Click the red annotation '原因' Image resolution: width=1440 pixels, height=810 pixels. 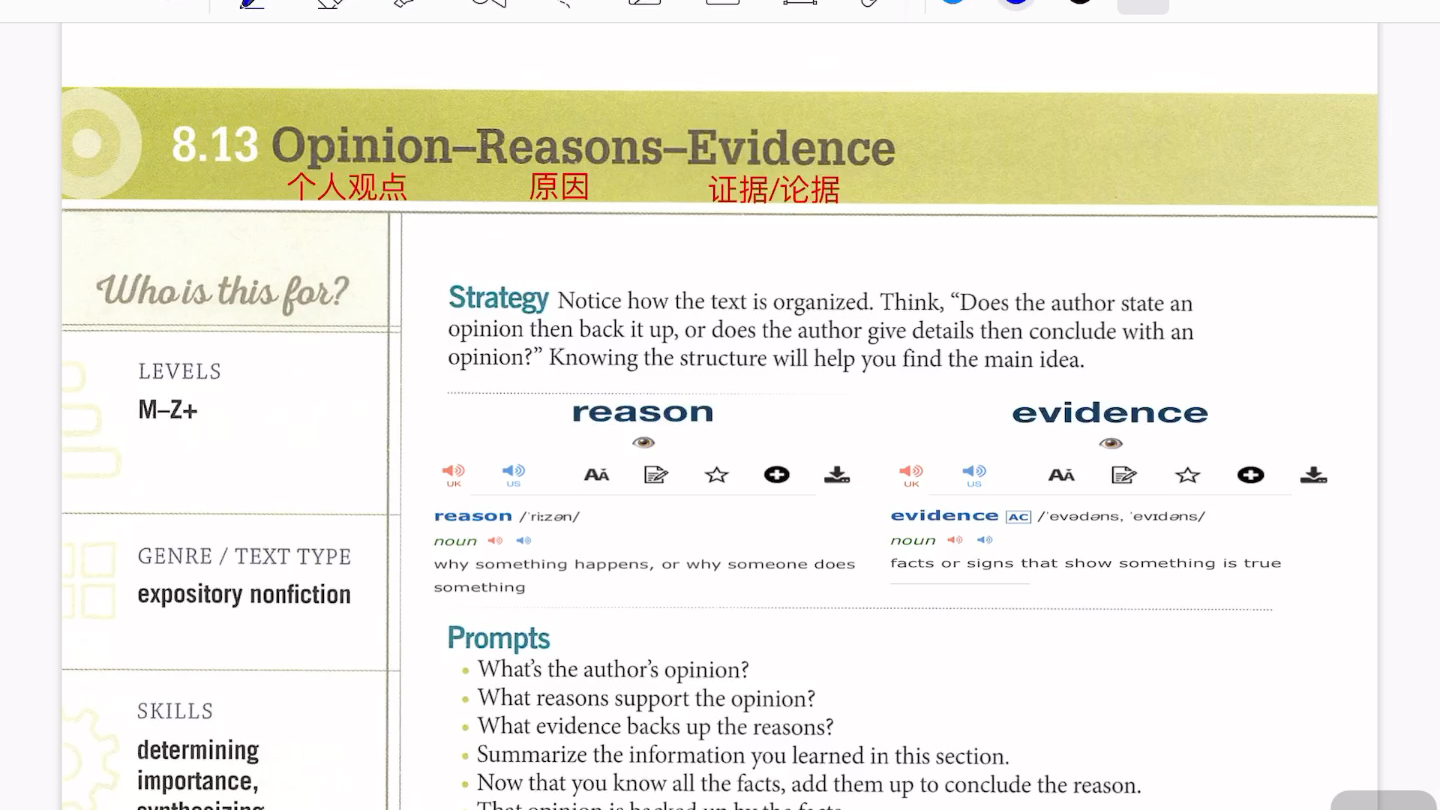pos(559,186)
